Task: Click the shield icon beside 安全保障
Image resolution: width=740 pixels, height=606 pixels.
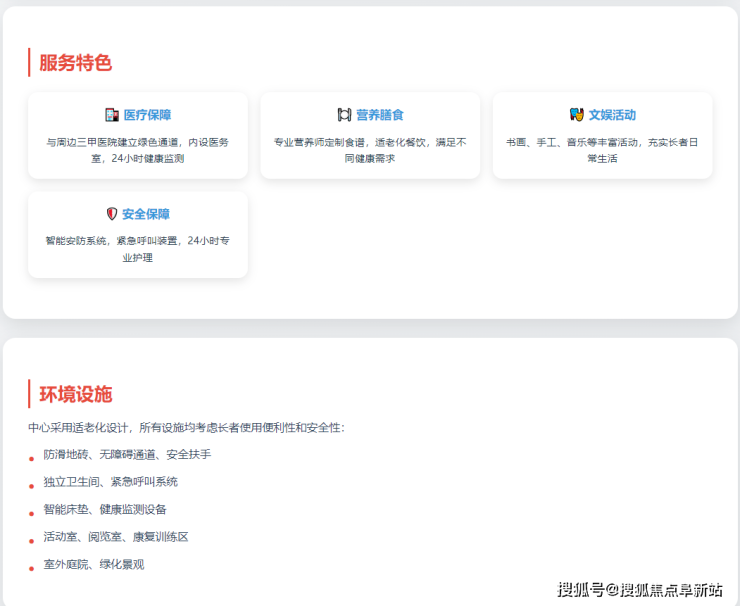Action: (112, 214)
